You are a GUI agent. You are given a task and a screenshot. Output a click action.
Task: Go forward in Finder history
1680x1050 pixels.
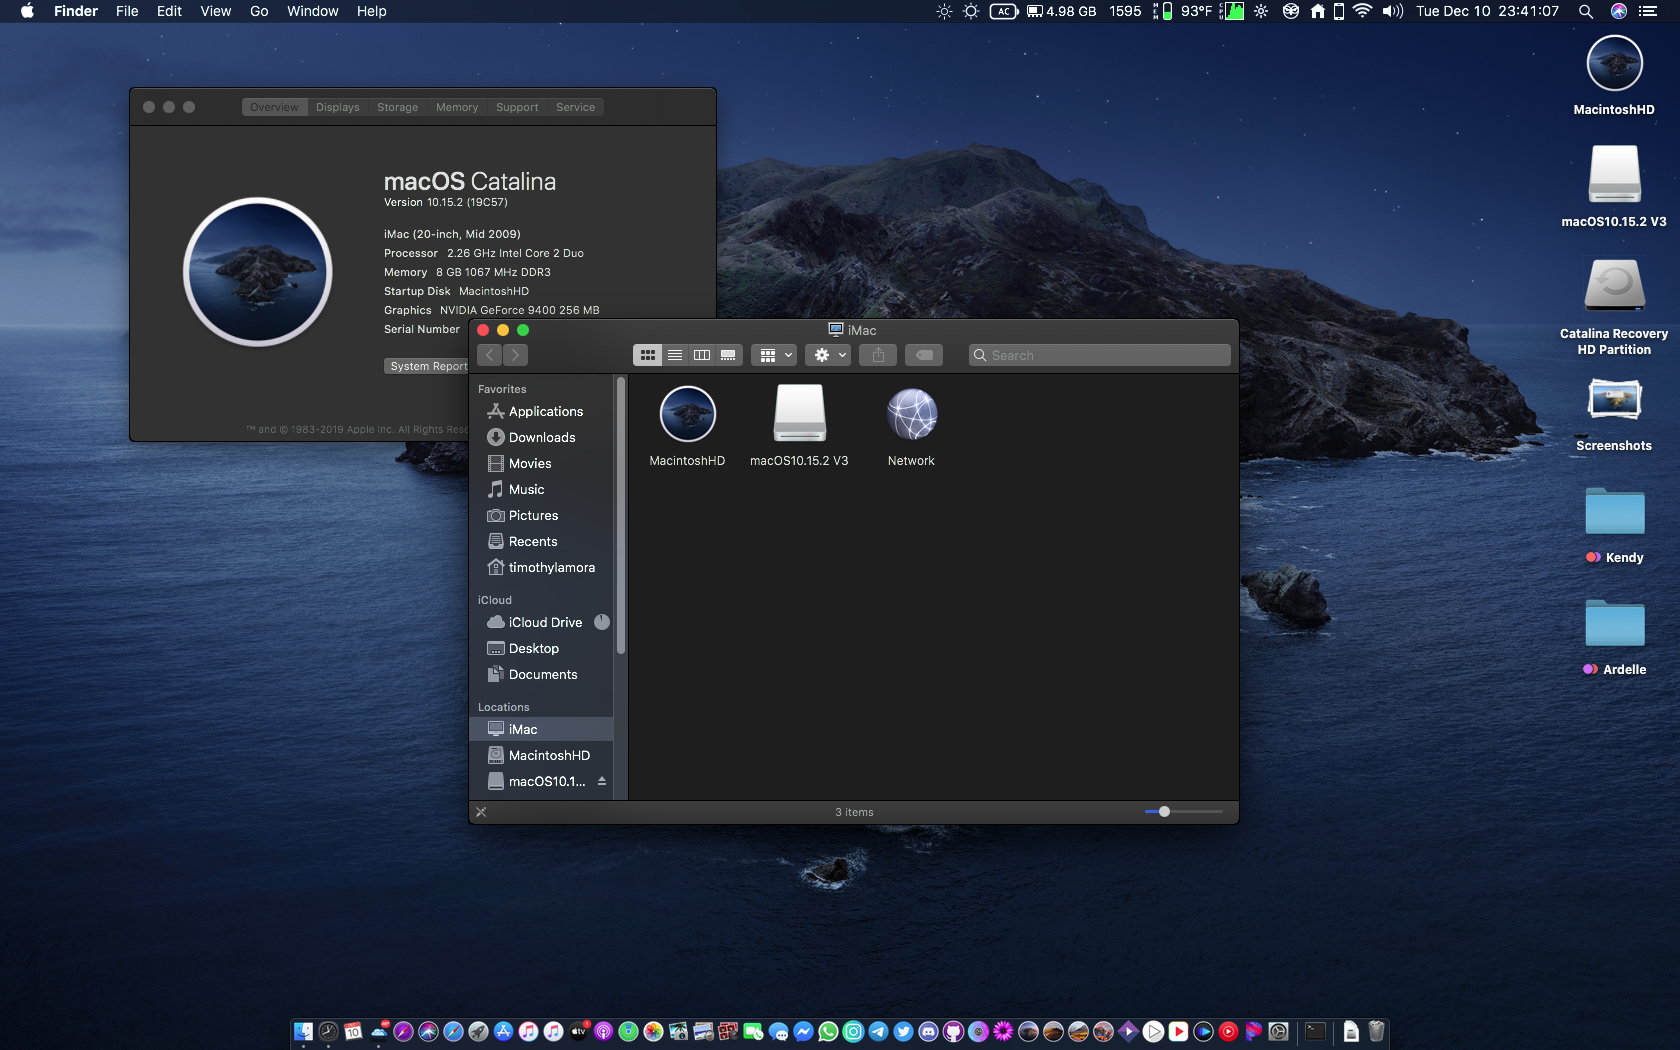point(515,355)
